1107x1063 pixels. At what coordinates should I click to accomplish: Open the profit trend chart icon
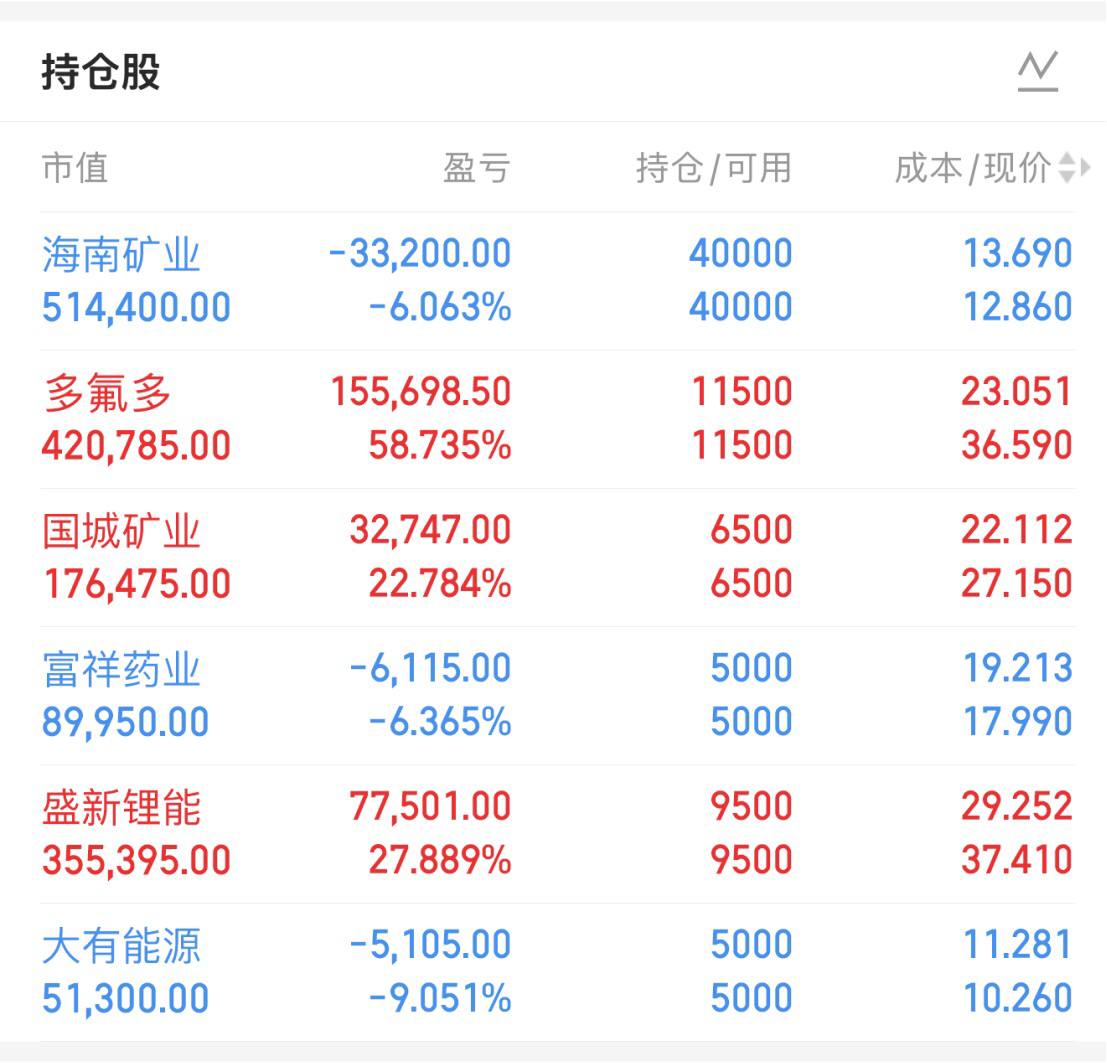coord(1037,71)
